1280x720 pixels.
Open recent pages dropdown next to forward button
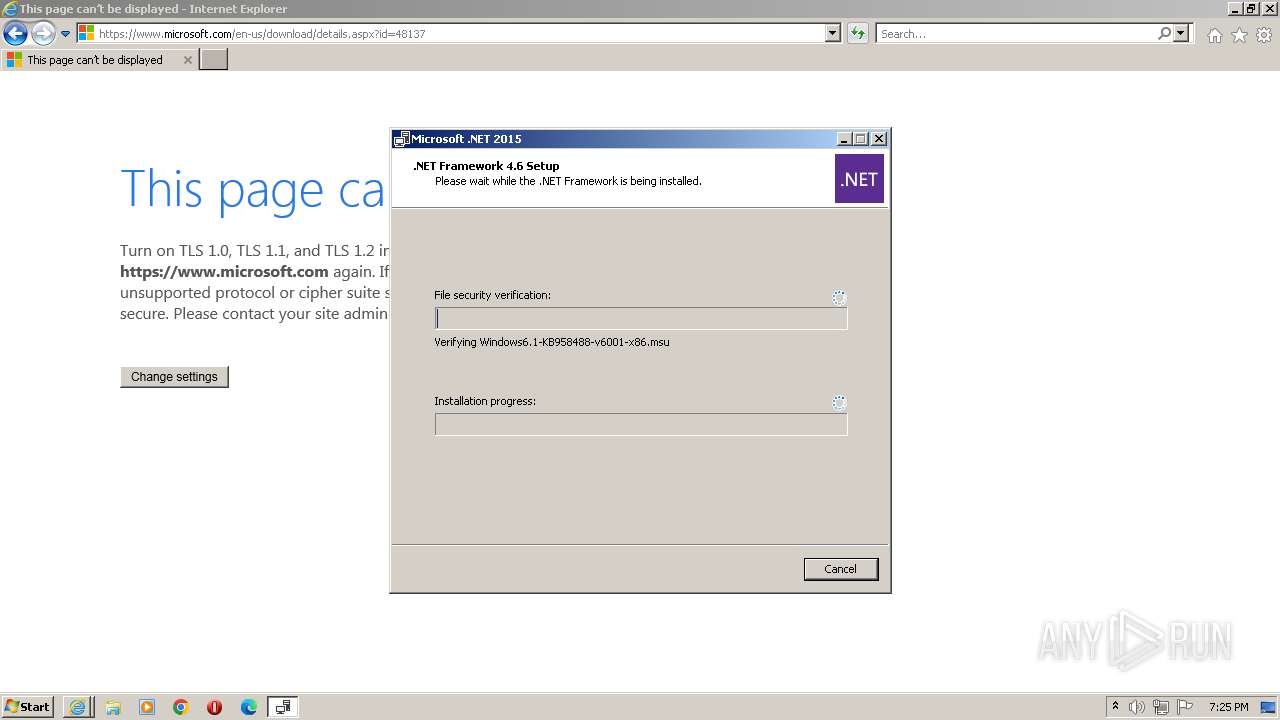66,34
